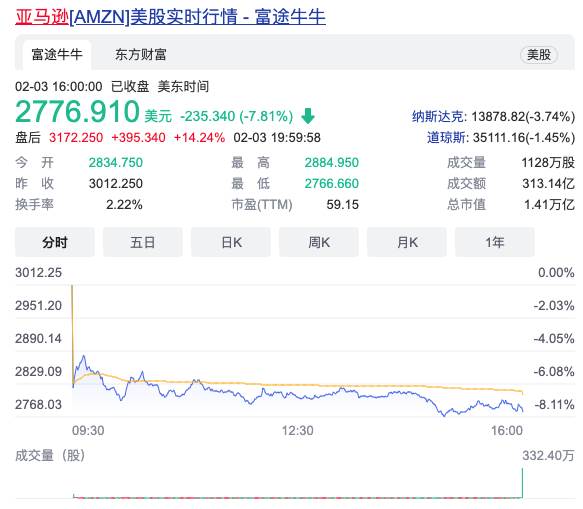Click the volume scale value 332.40万

[x=548, y=455]
